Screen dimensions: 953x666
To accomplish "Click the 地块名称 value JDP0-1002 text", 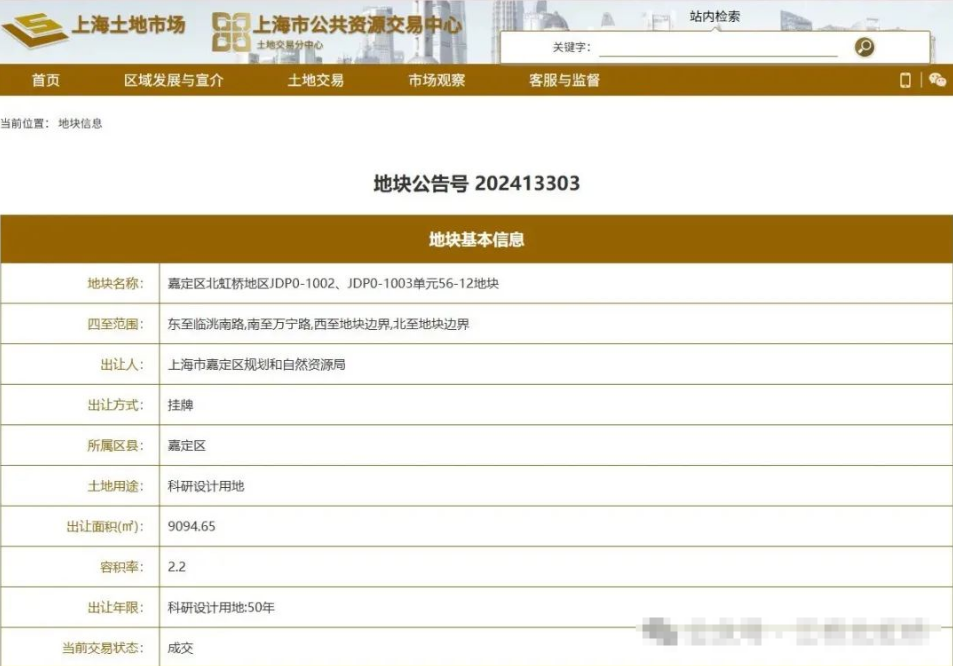I will pyautogui.click(x=333, y=283).
